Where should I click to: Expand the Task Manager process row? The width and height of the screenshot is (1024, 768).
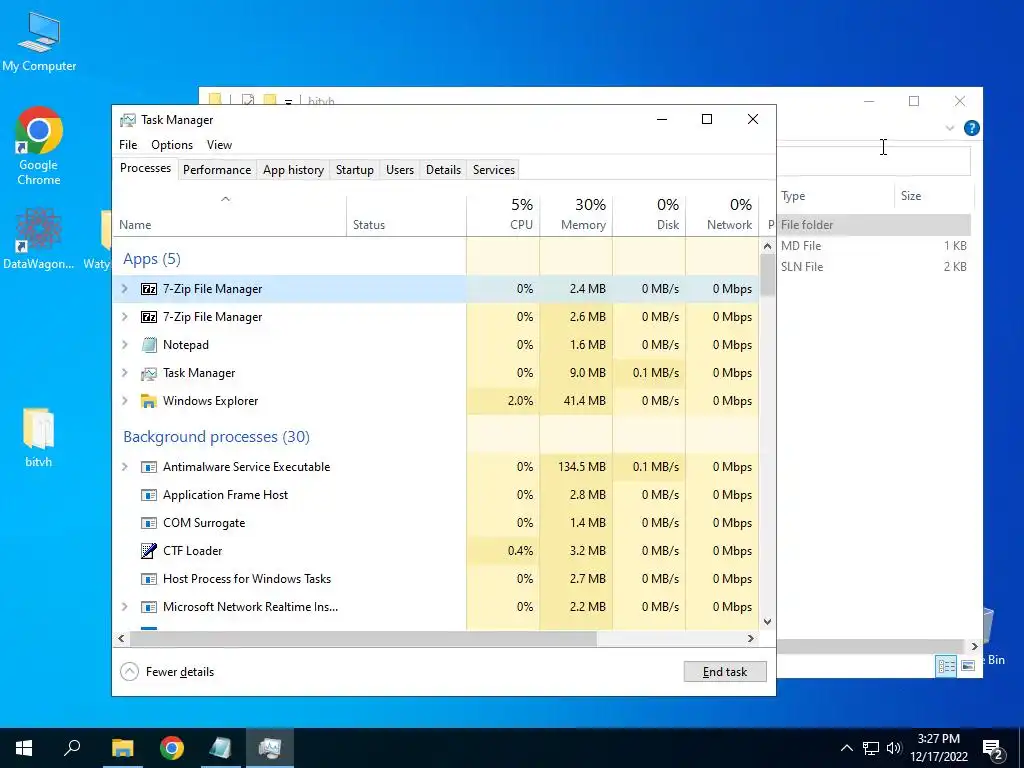(x=125, y=373)
